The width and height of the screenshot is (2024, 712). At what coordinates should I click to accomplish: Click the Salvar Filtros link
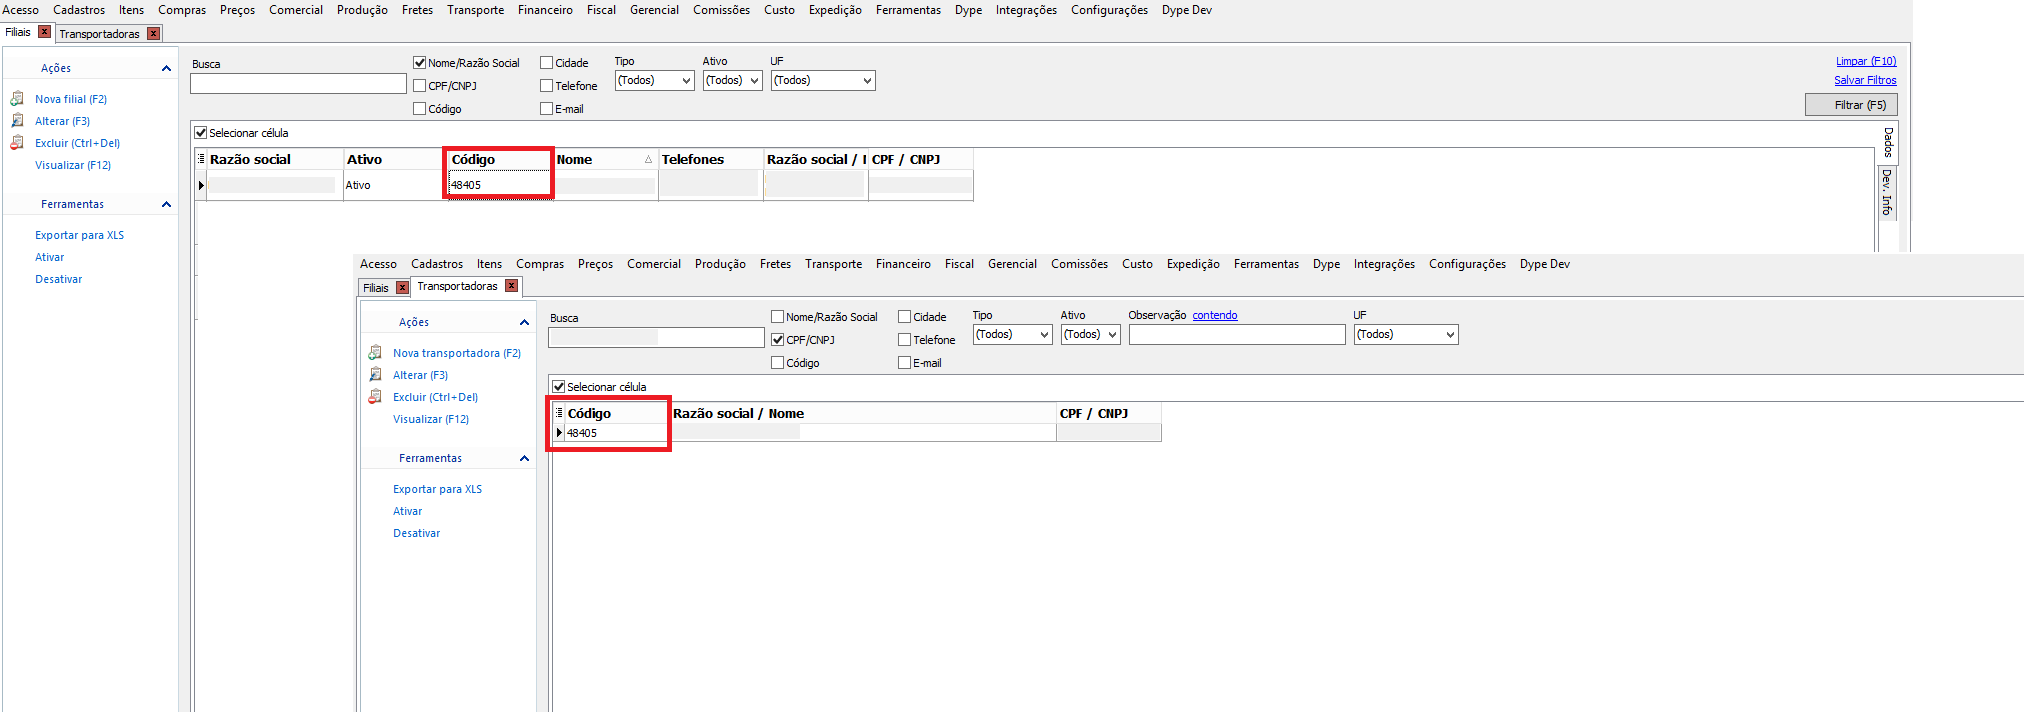[x=1865, y=80]
